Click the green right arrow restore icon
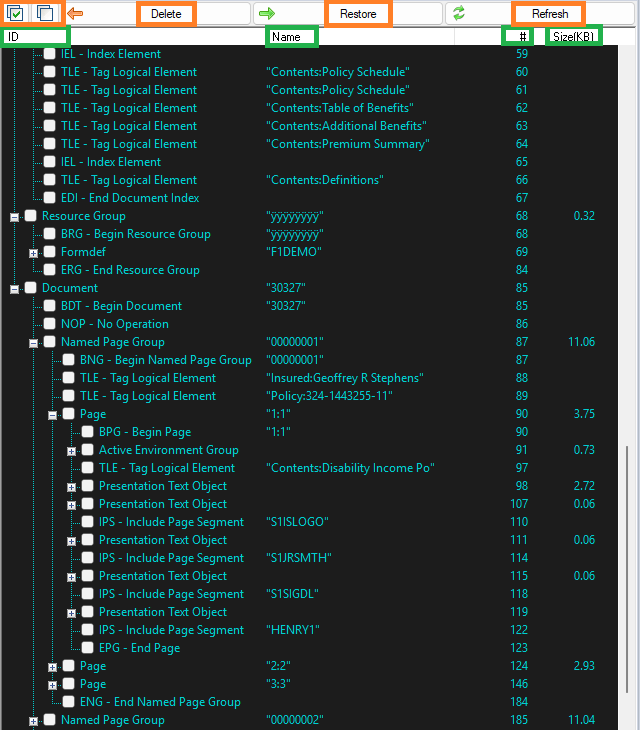640x730 pixels. tap(266, 13)
